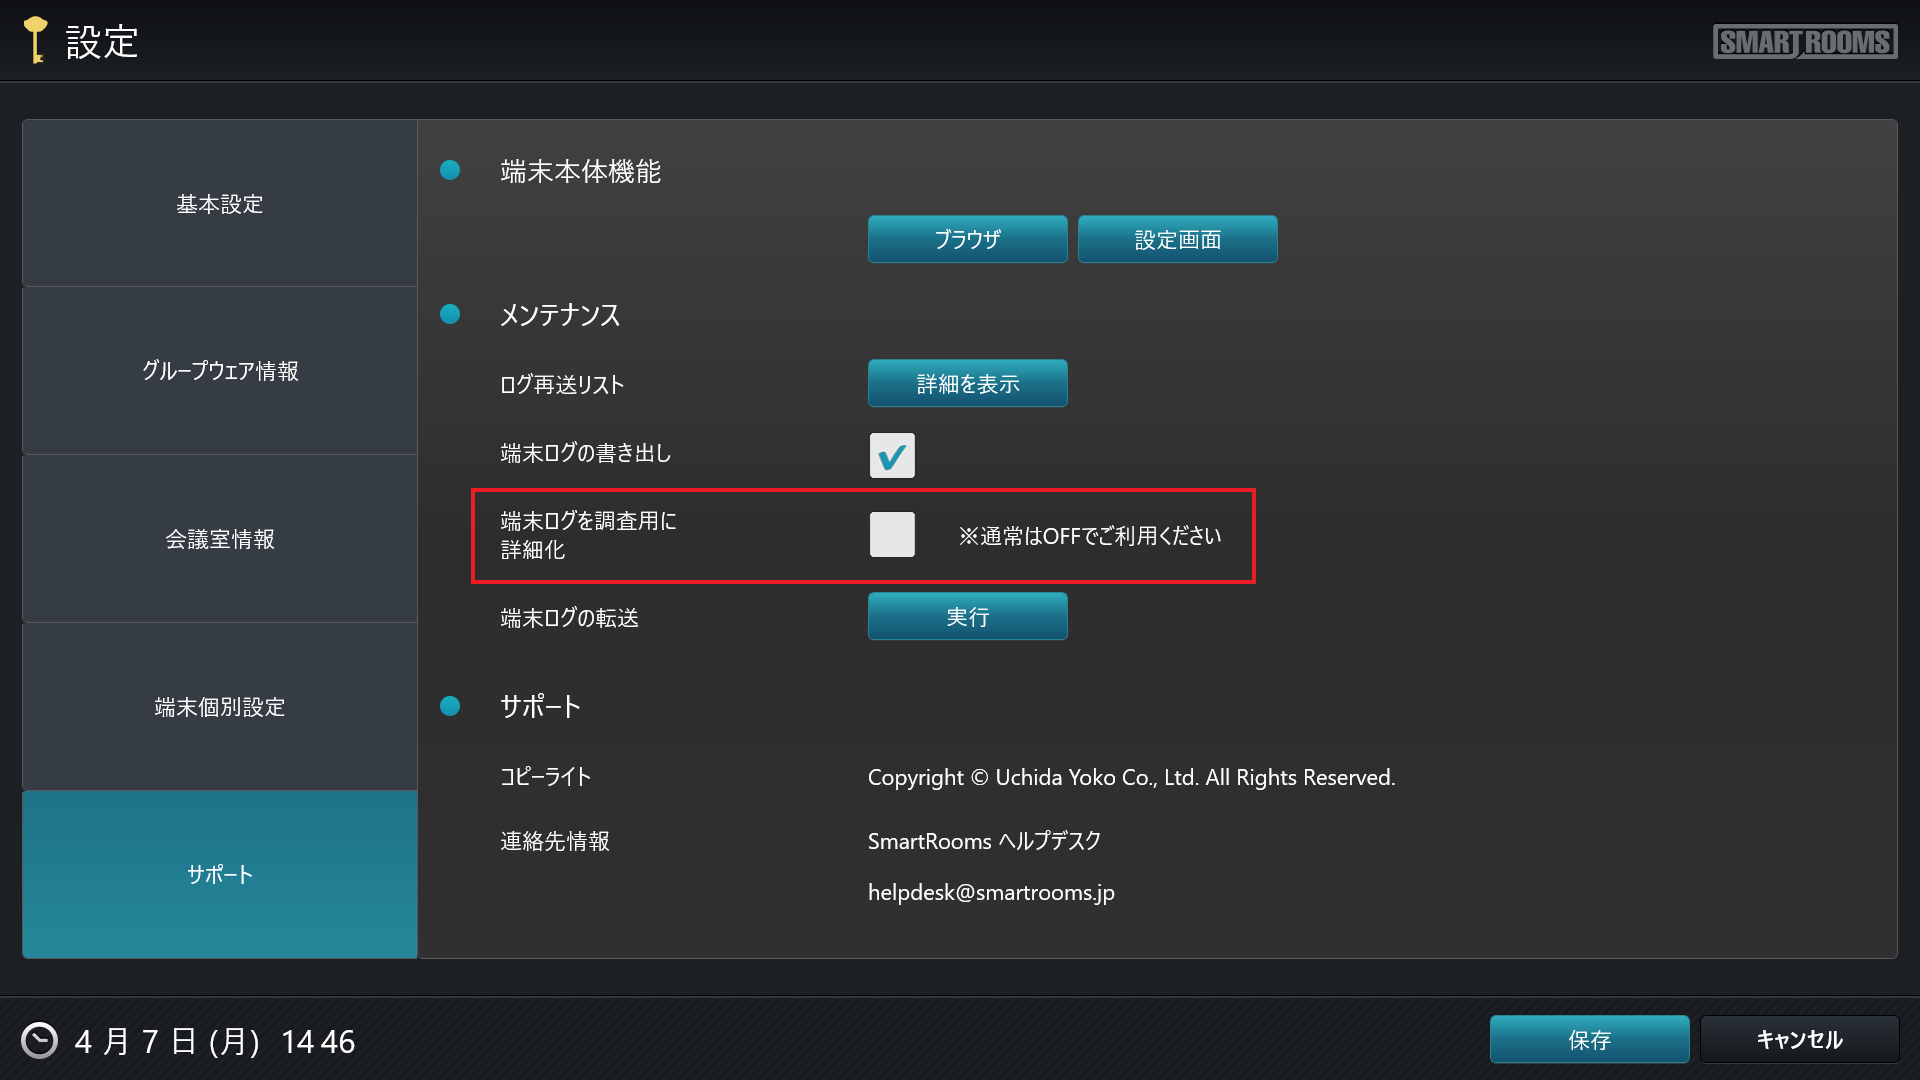The image size is (1920, 1080).
Task: Click bullet icon beside メンテナンス heading
Action: coord(450,315)
